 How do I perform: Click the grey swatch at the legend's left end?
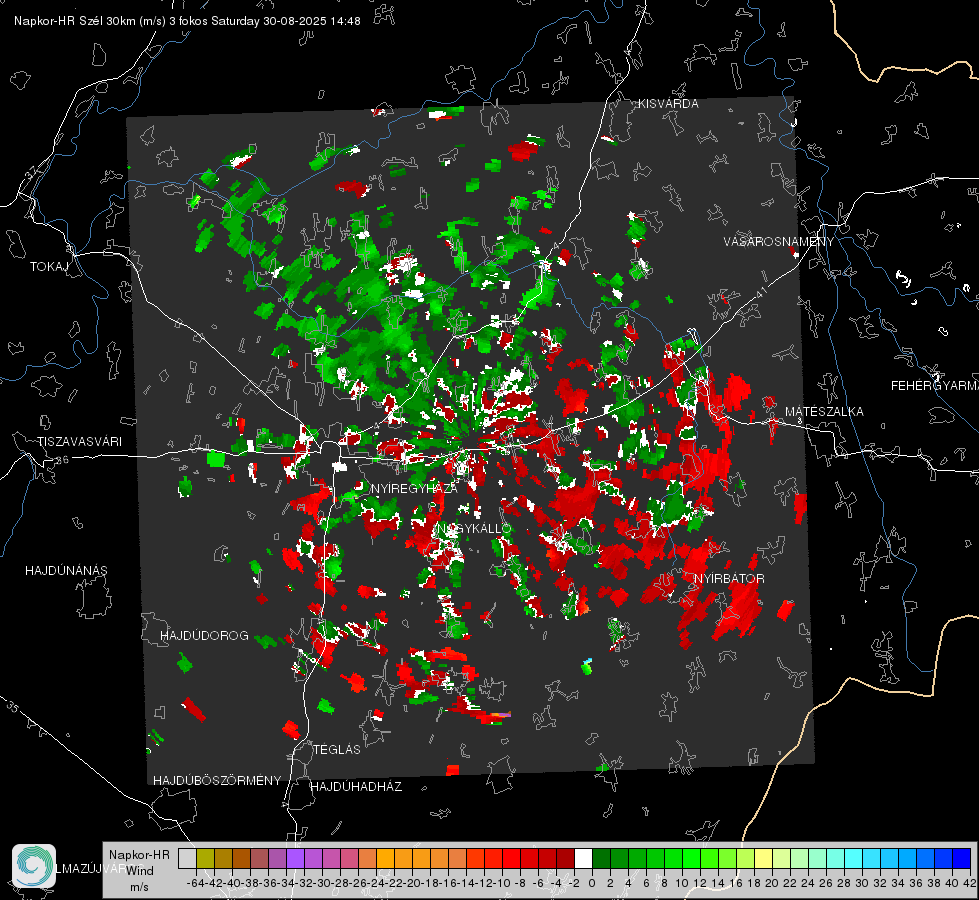(187, 859)
